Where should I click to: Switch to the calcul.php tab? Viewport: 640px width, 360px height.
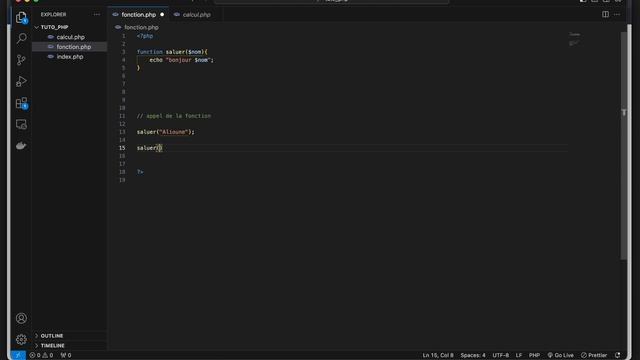[x=196, y=14]
